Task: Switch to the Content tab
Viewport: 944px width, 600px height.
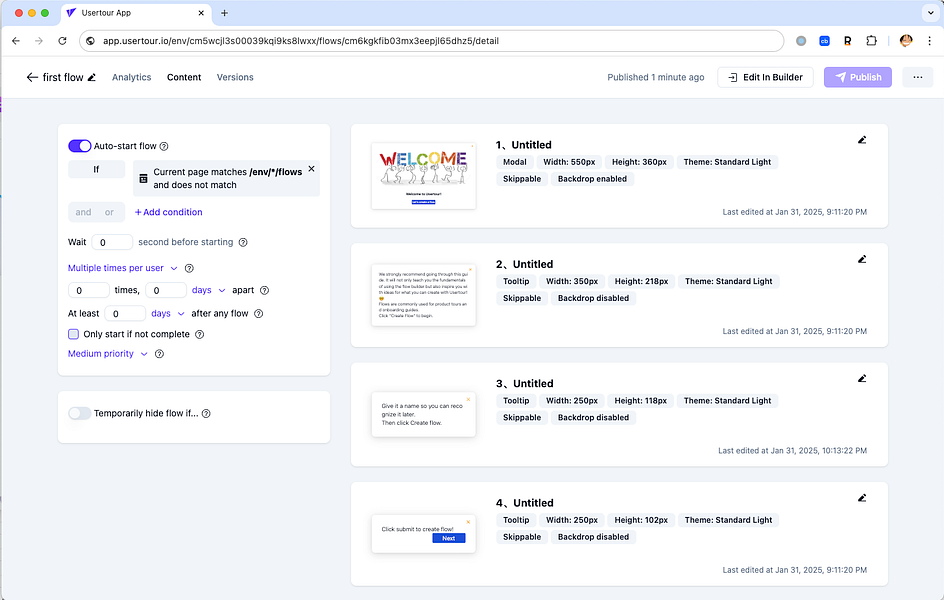Action: coord(184,77)
